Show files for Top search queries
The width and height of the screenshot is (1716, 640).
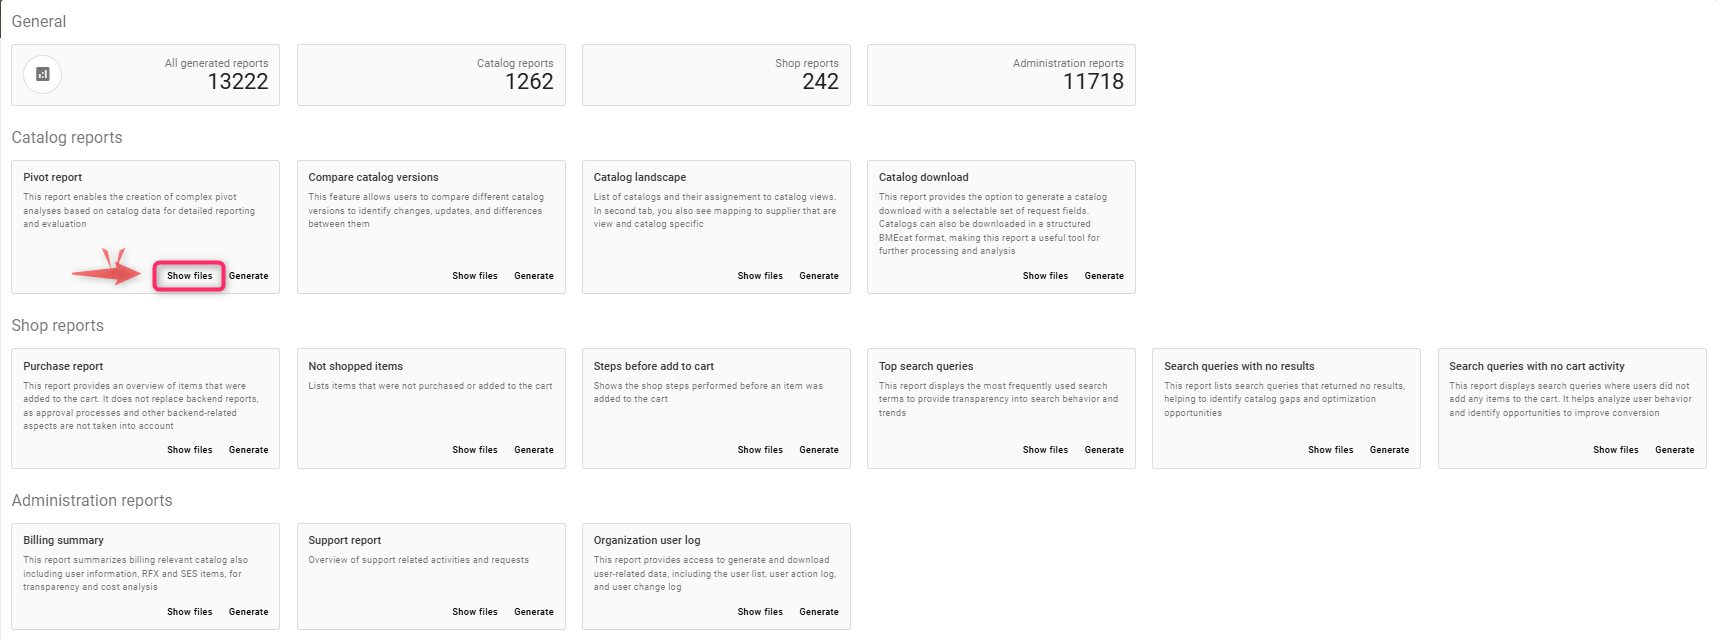pyautogui.click(x=1045, y=450)
